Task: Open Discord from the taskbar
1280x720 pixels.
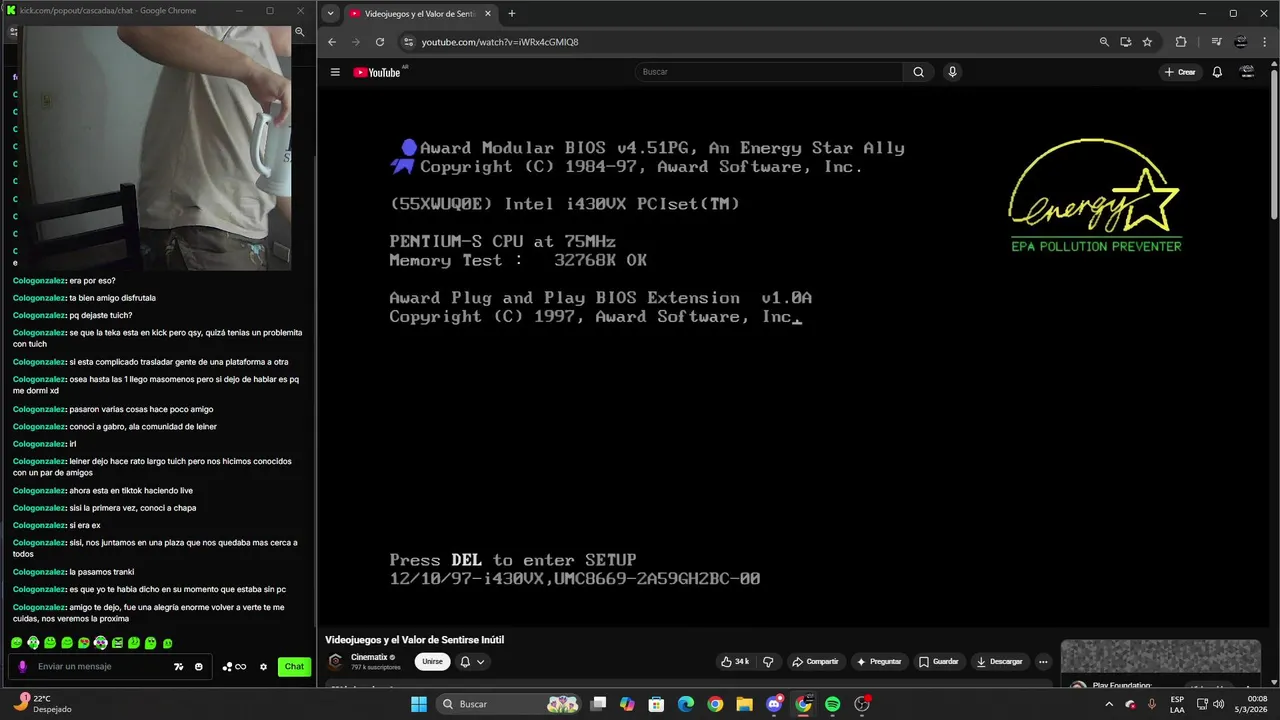Action: (x=774, y=704)
